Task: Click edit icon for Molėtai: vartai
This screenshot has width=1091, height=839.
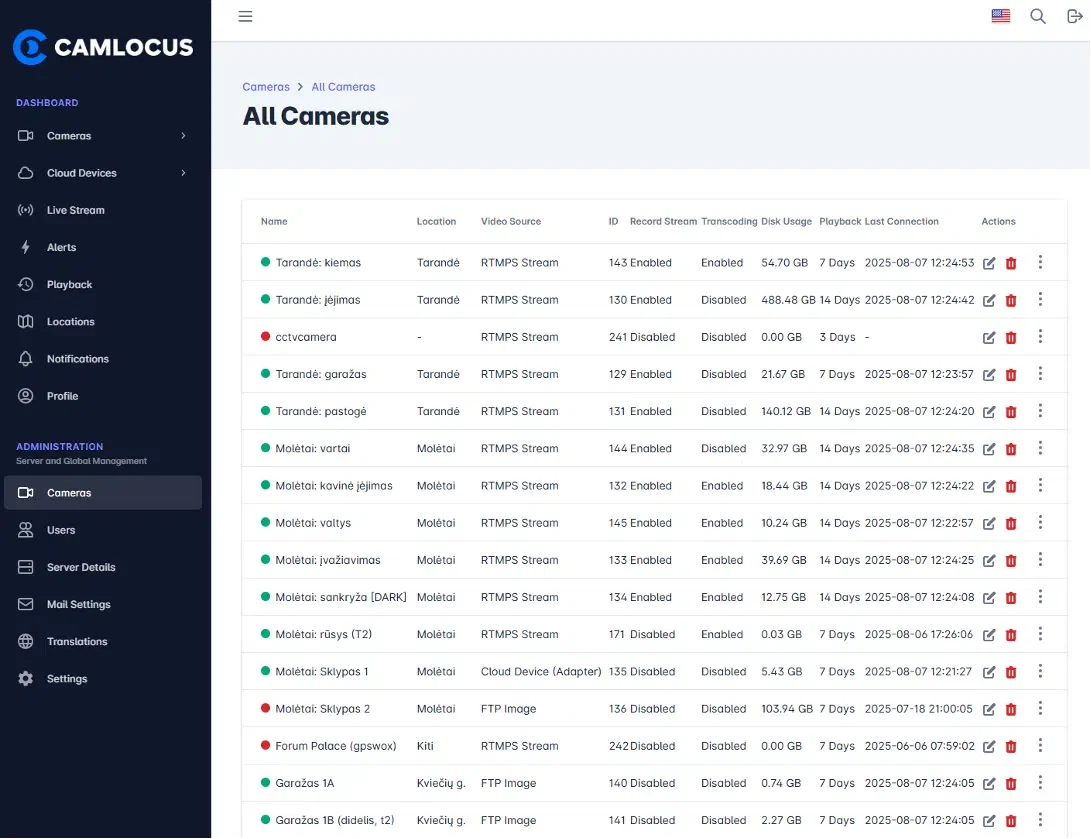Action: (x=989, y=449)
